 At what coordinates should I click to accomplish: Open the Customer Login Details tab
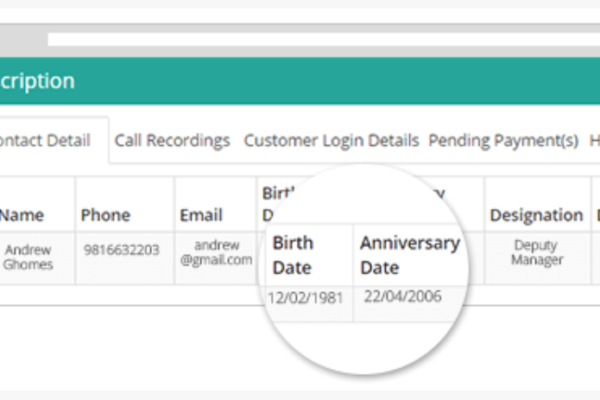331,140
